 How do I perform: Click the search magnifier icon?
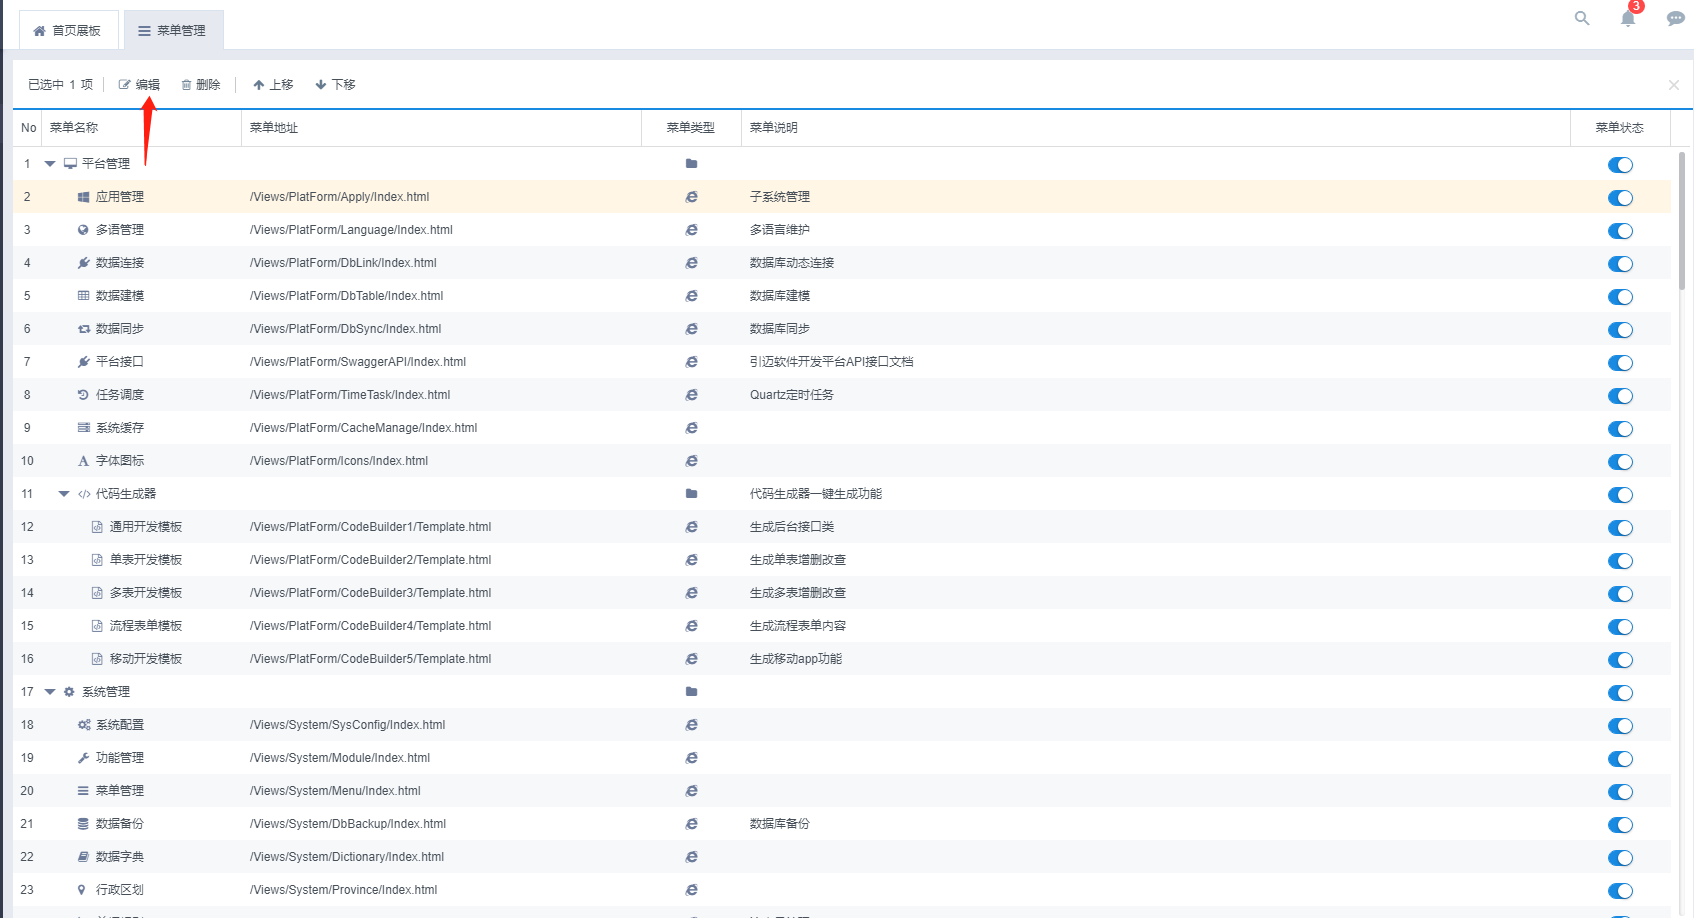pos(1582,18)
